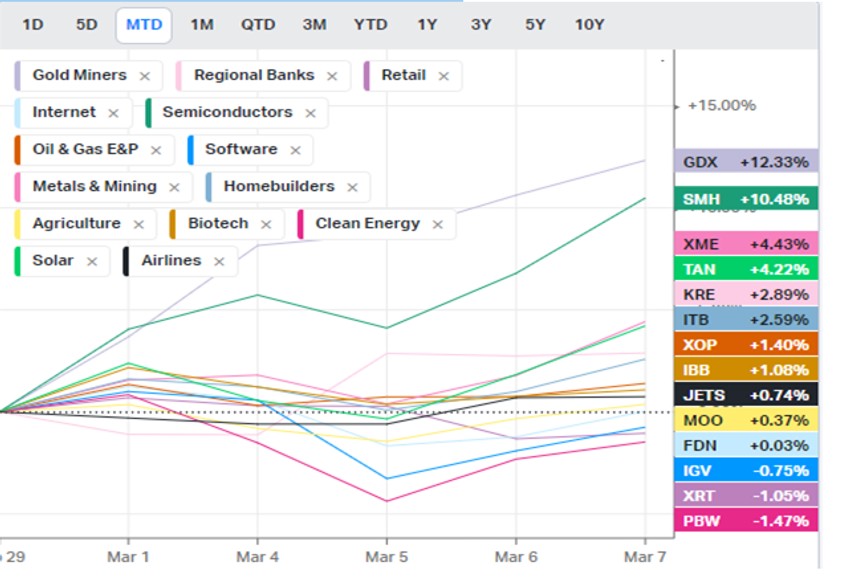850x588 pixels.
Task: Delete the Semiconductors series via its X
Action: [310, 113]
